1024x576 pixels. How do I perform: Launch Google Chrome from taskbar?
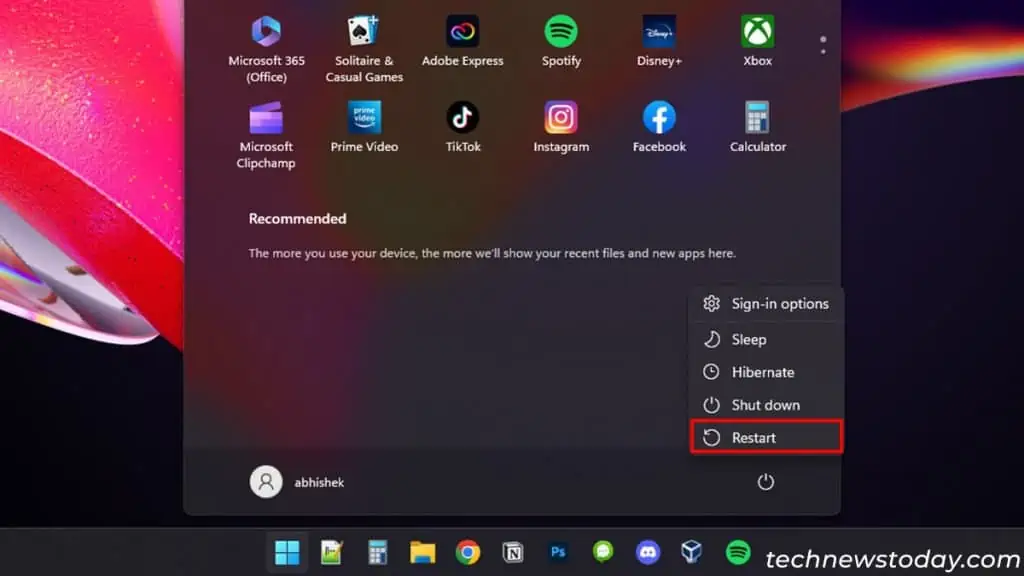468,552
